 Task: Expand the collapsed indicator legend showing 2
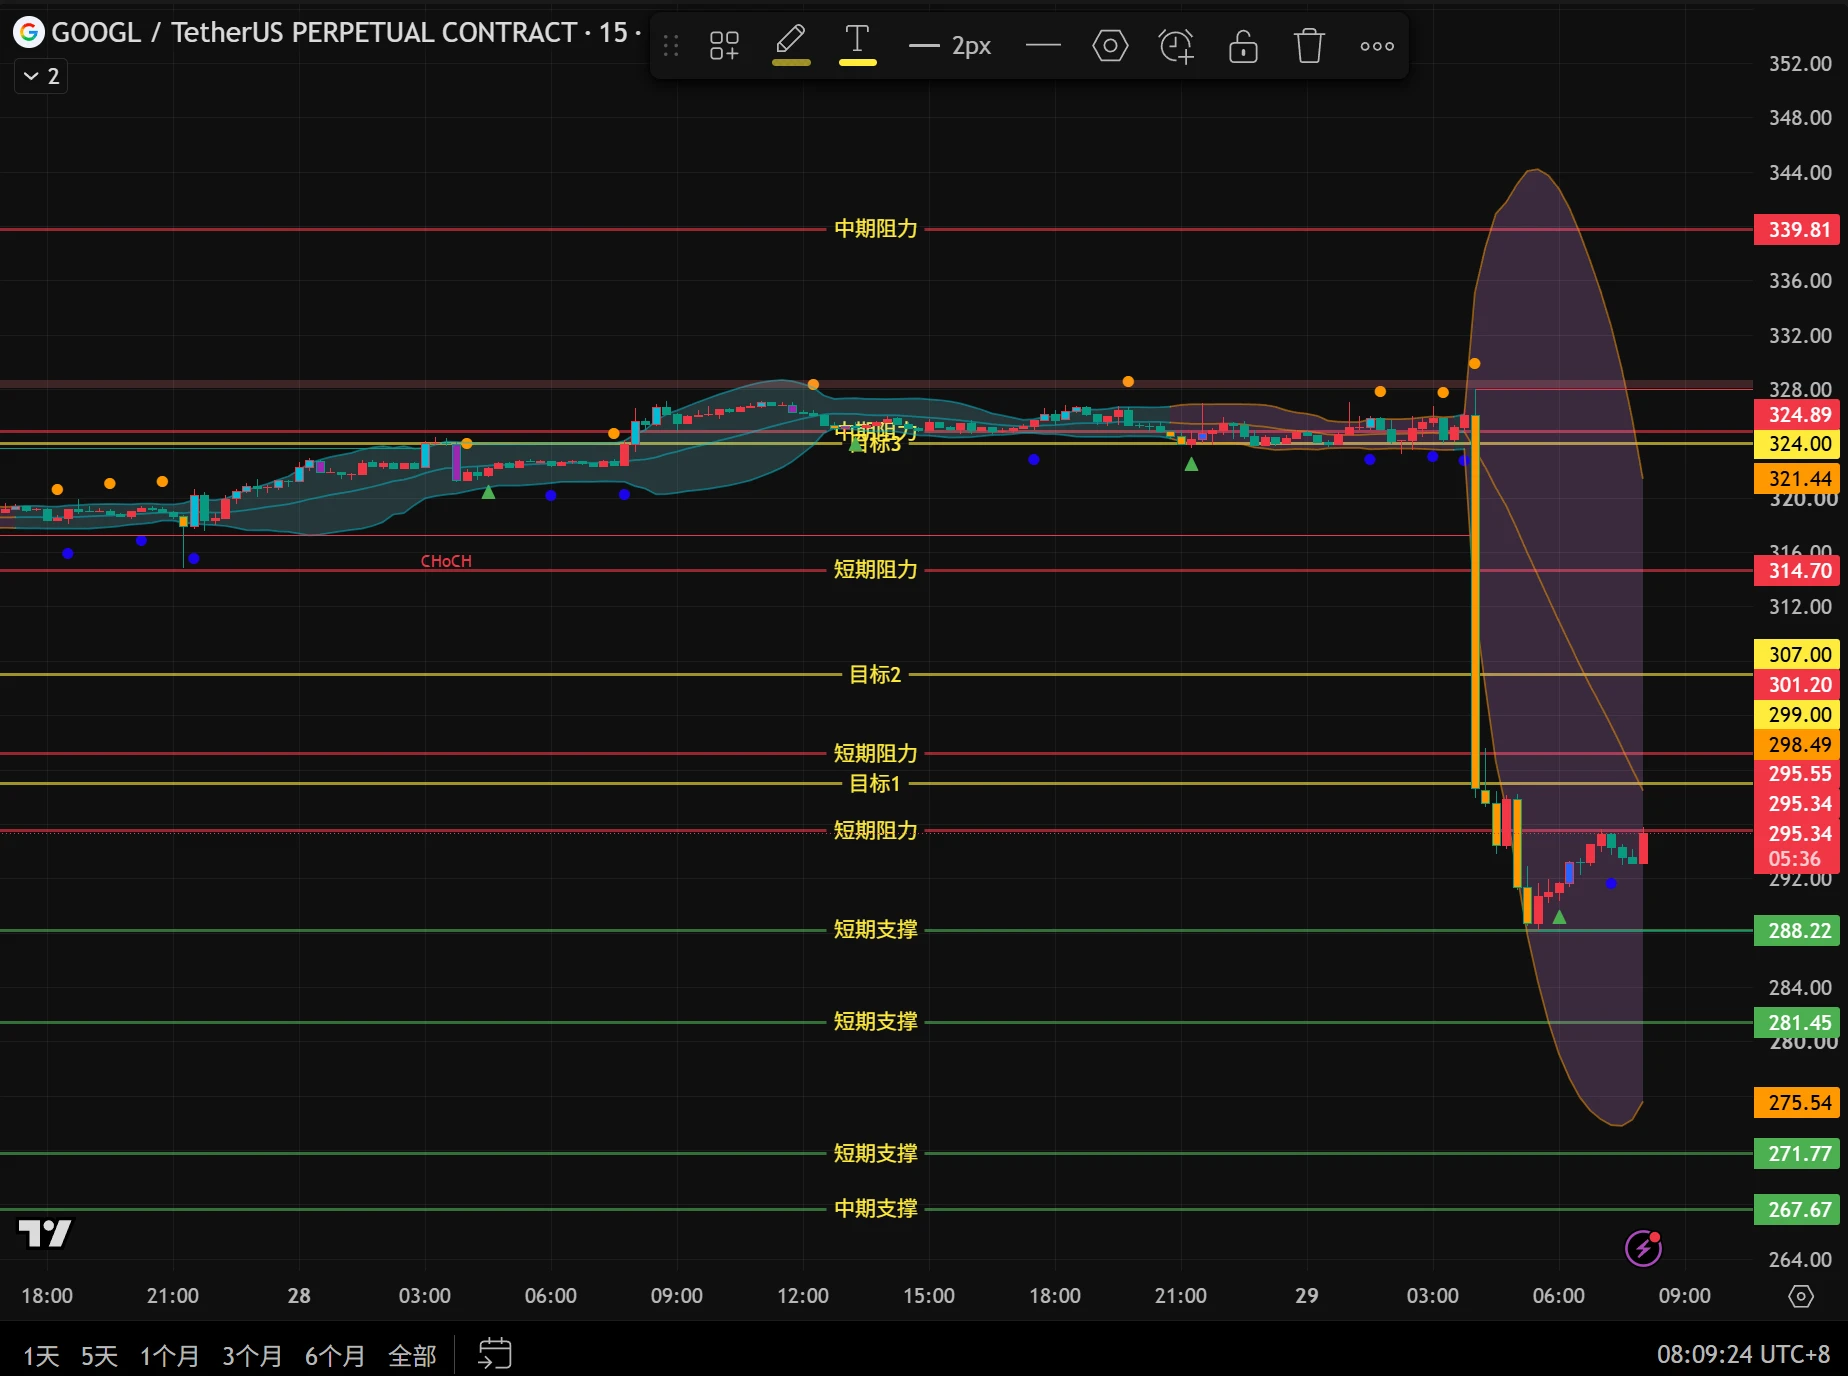click(41, 76)
